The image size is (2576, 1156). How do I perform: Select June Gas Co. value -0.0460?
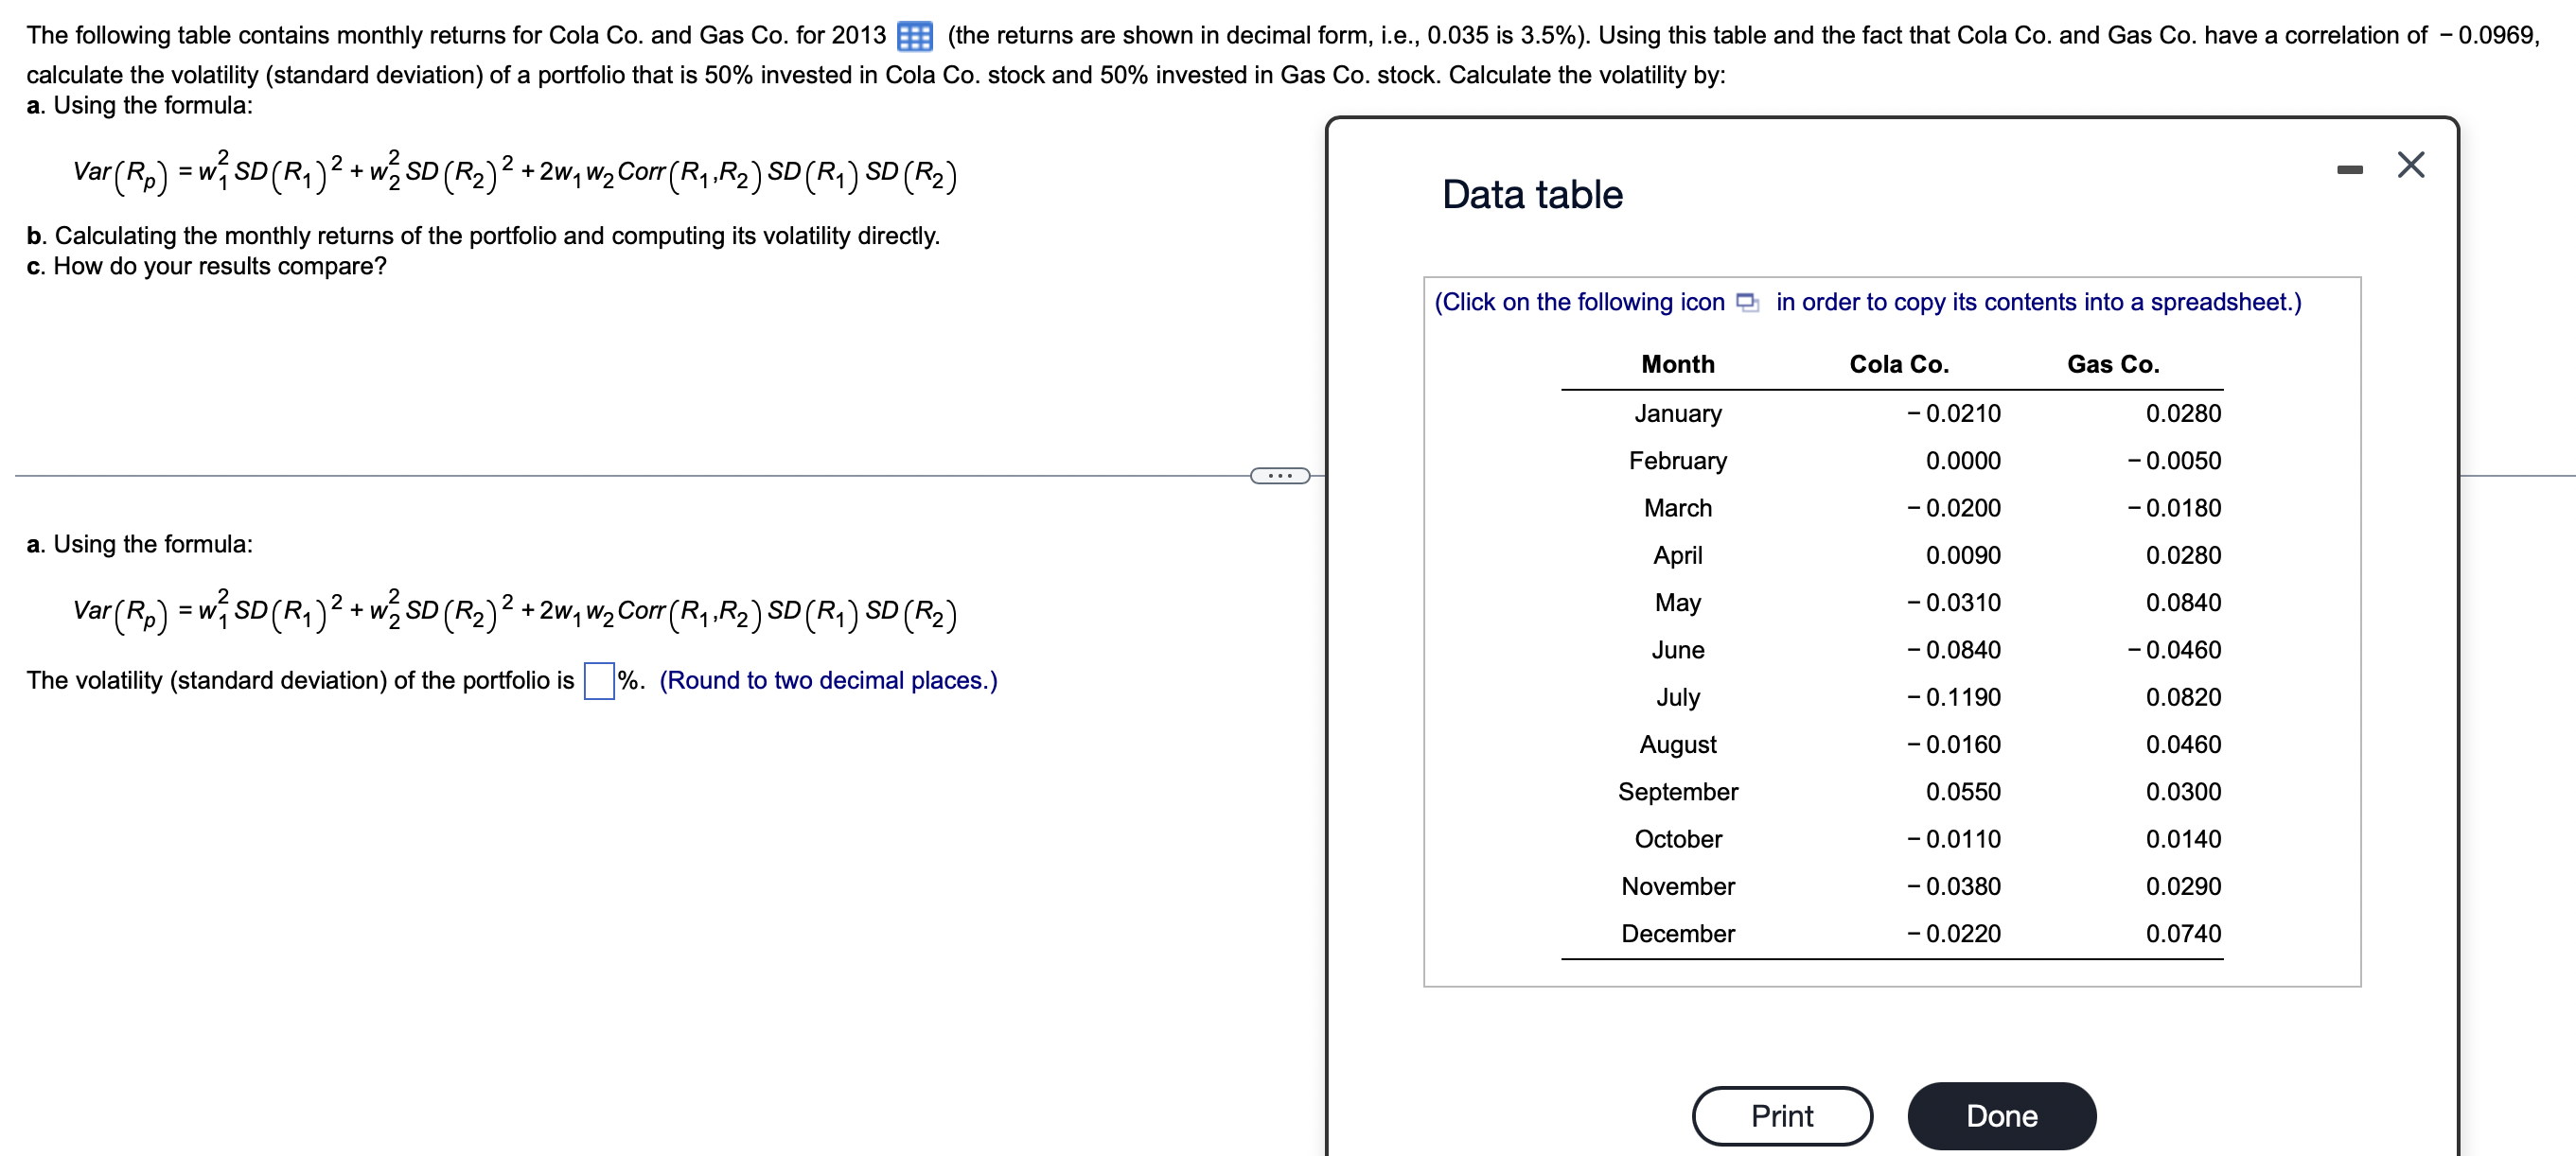2173,650
